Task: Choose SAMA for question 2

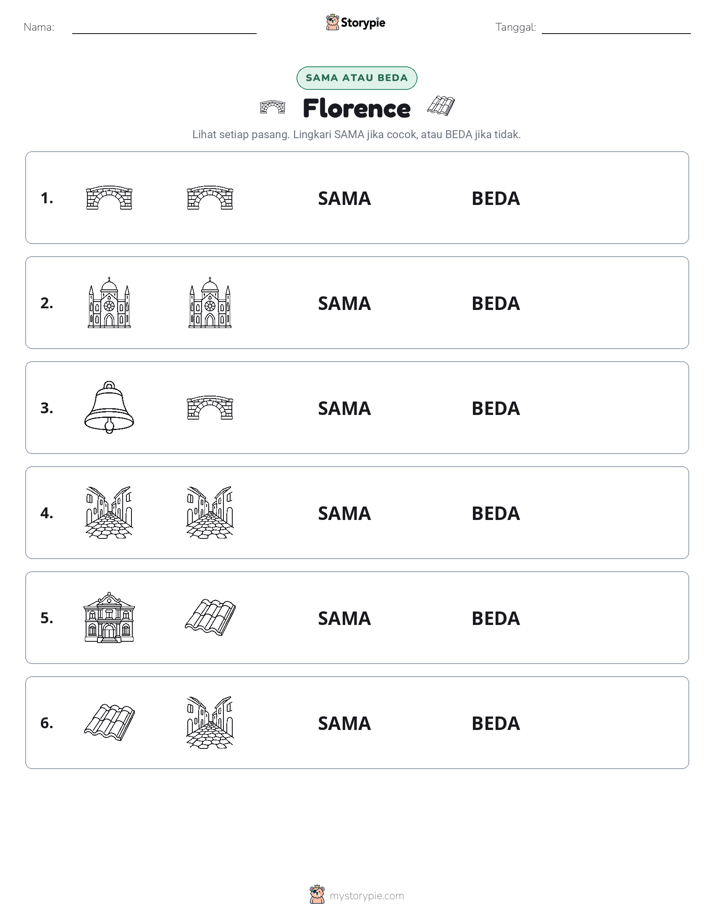Action: tap(344, 303)
